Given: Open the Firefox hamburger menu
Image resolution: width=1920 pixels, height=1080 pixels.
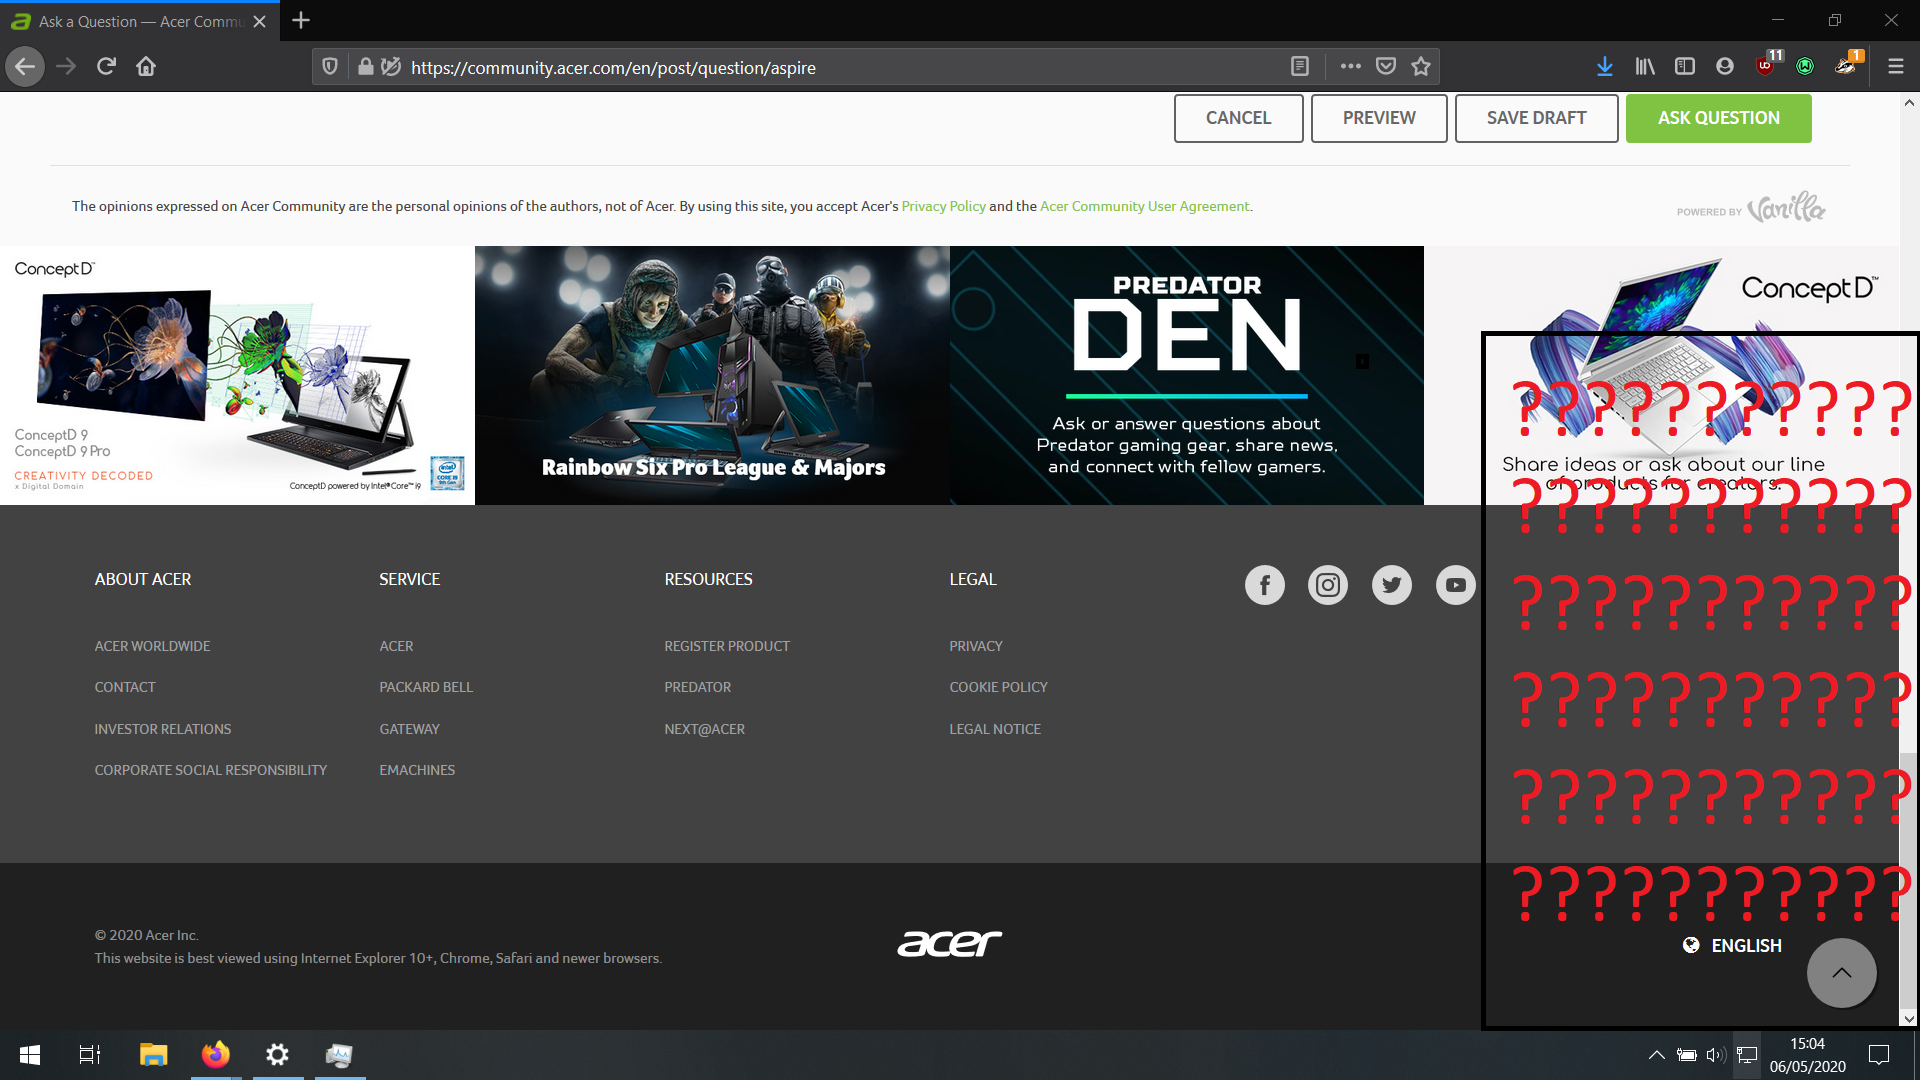Looking at the screenshot, I should coord(1896,66).
